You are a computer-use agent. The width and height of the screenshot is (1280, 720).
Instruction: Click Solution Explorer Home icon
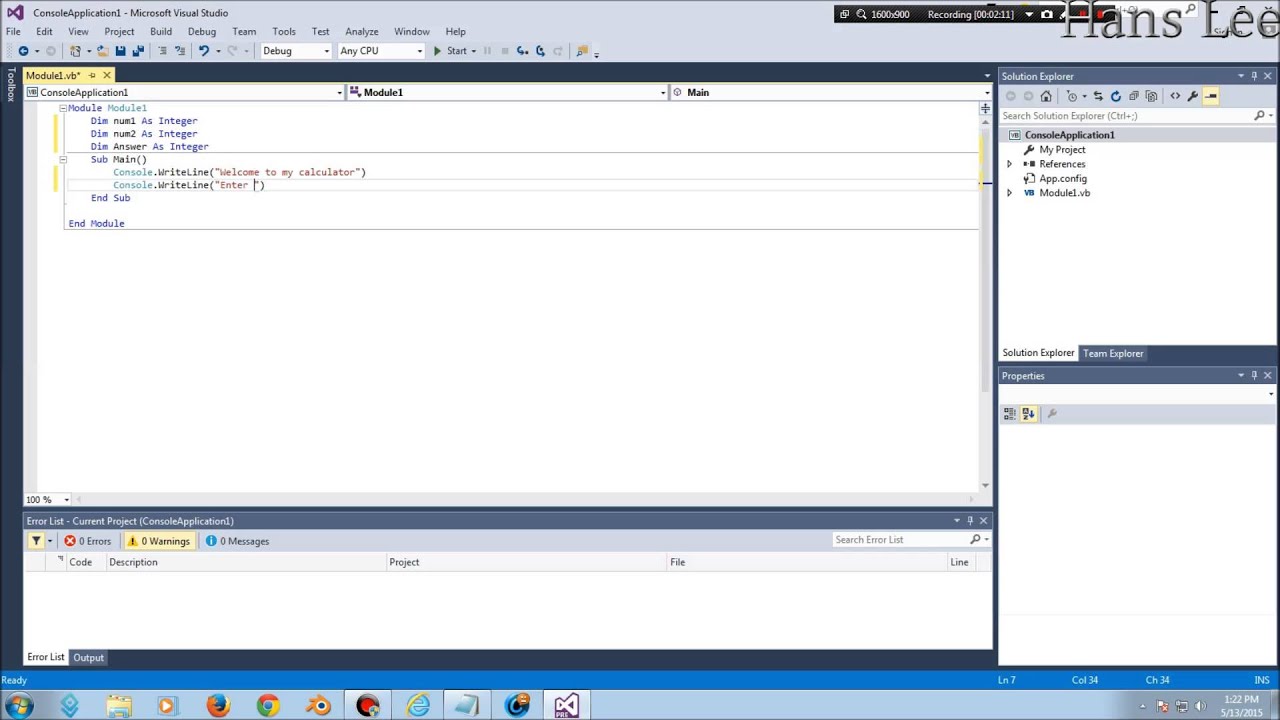coord(1046,96)
